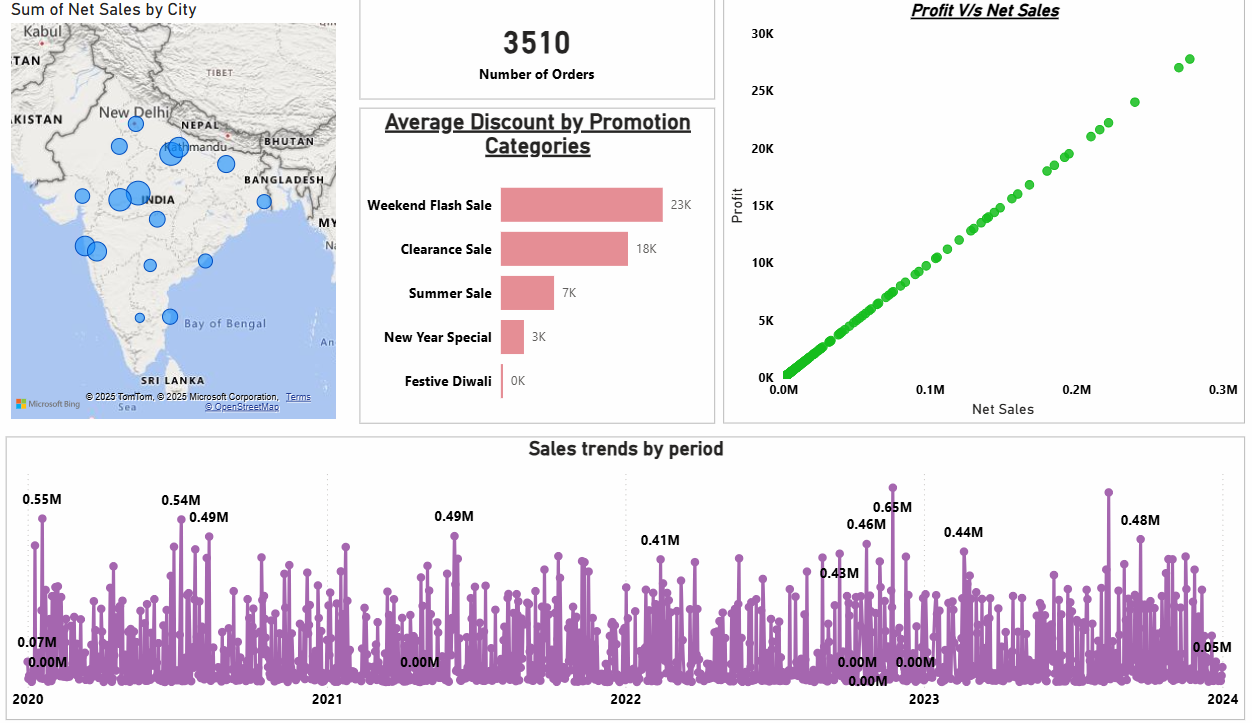Image resolution: width=1252 pixels, height=723 pixels.
Task: Click the Microsoft Bing logo on map
Action: [47, 404]
